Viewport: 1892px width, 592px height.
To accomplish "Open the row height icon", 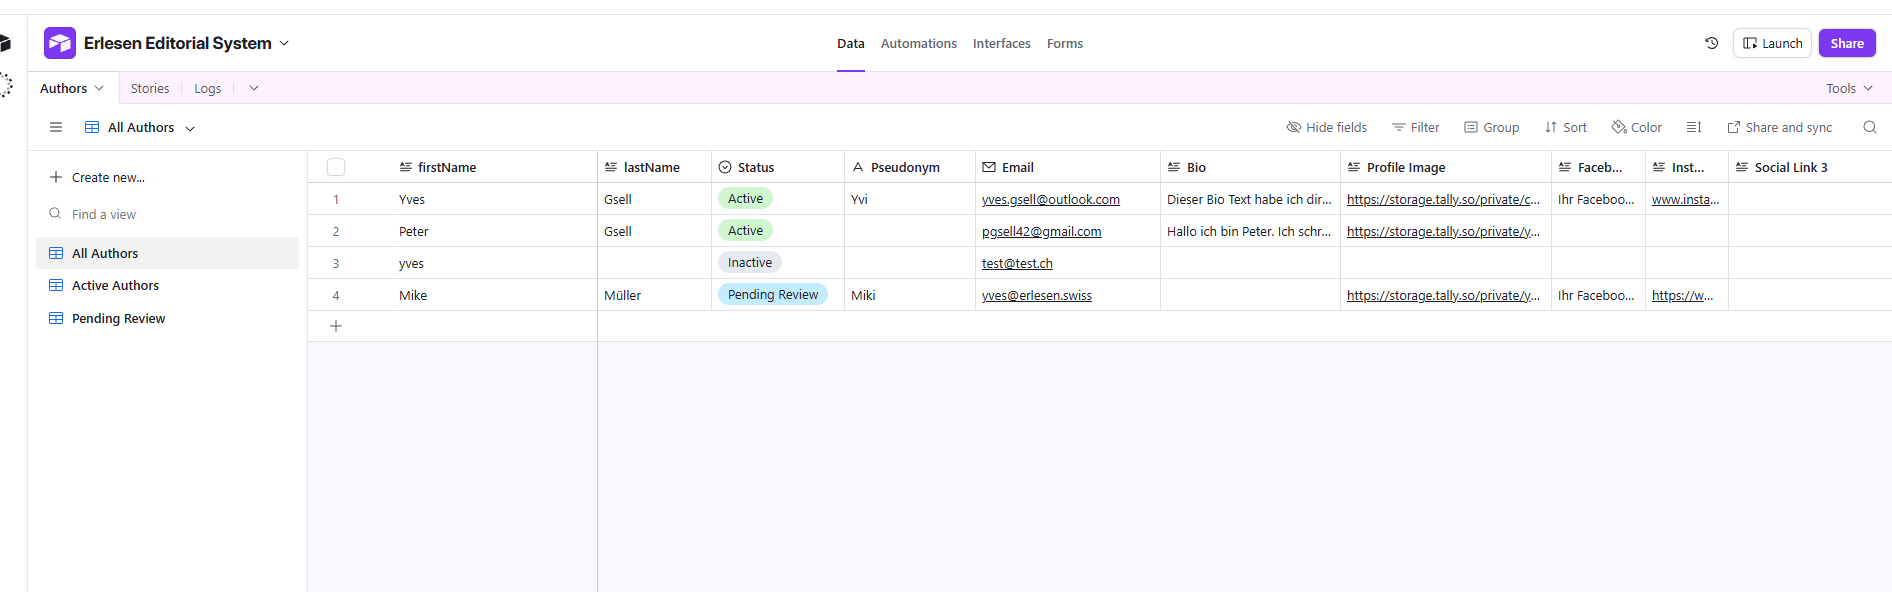I will click(x=1693, y=127).
